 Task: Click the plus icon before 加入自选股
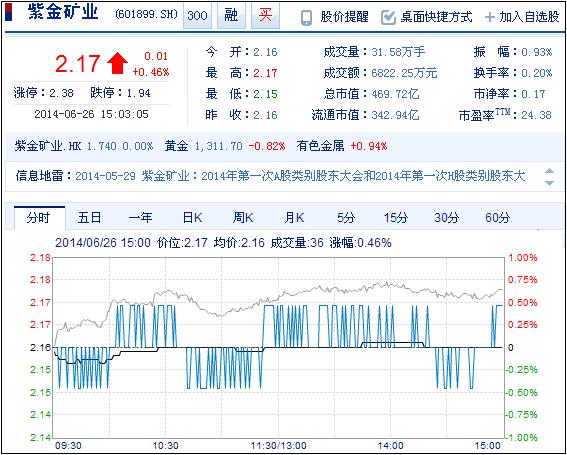tap(490, 17)
